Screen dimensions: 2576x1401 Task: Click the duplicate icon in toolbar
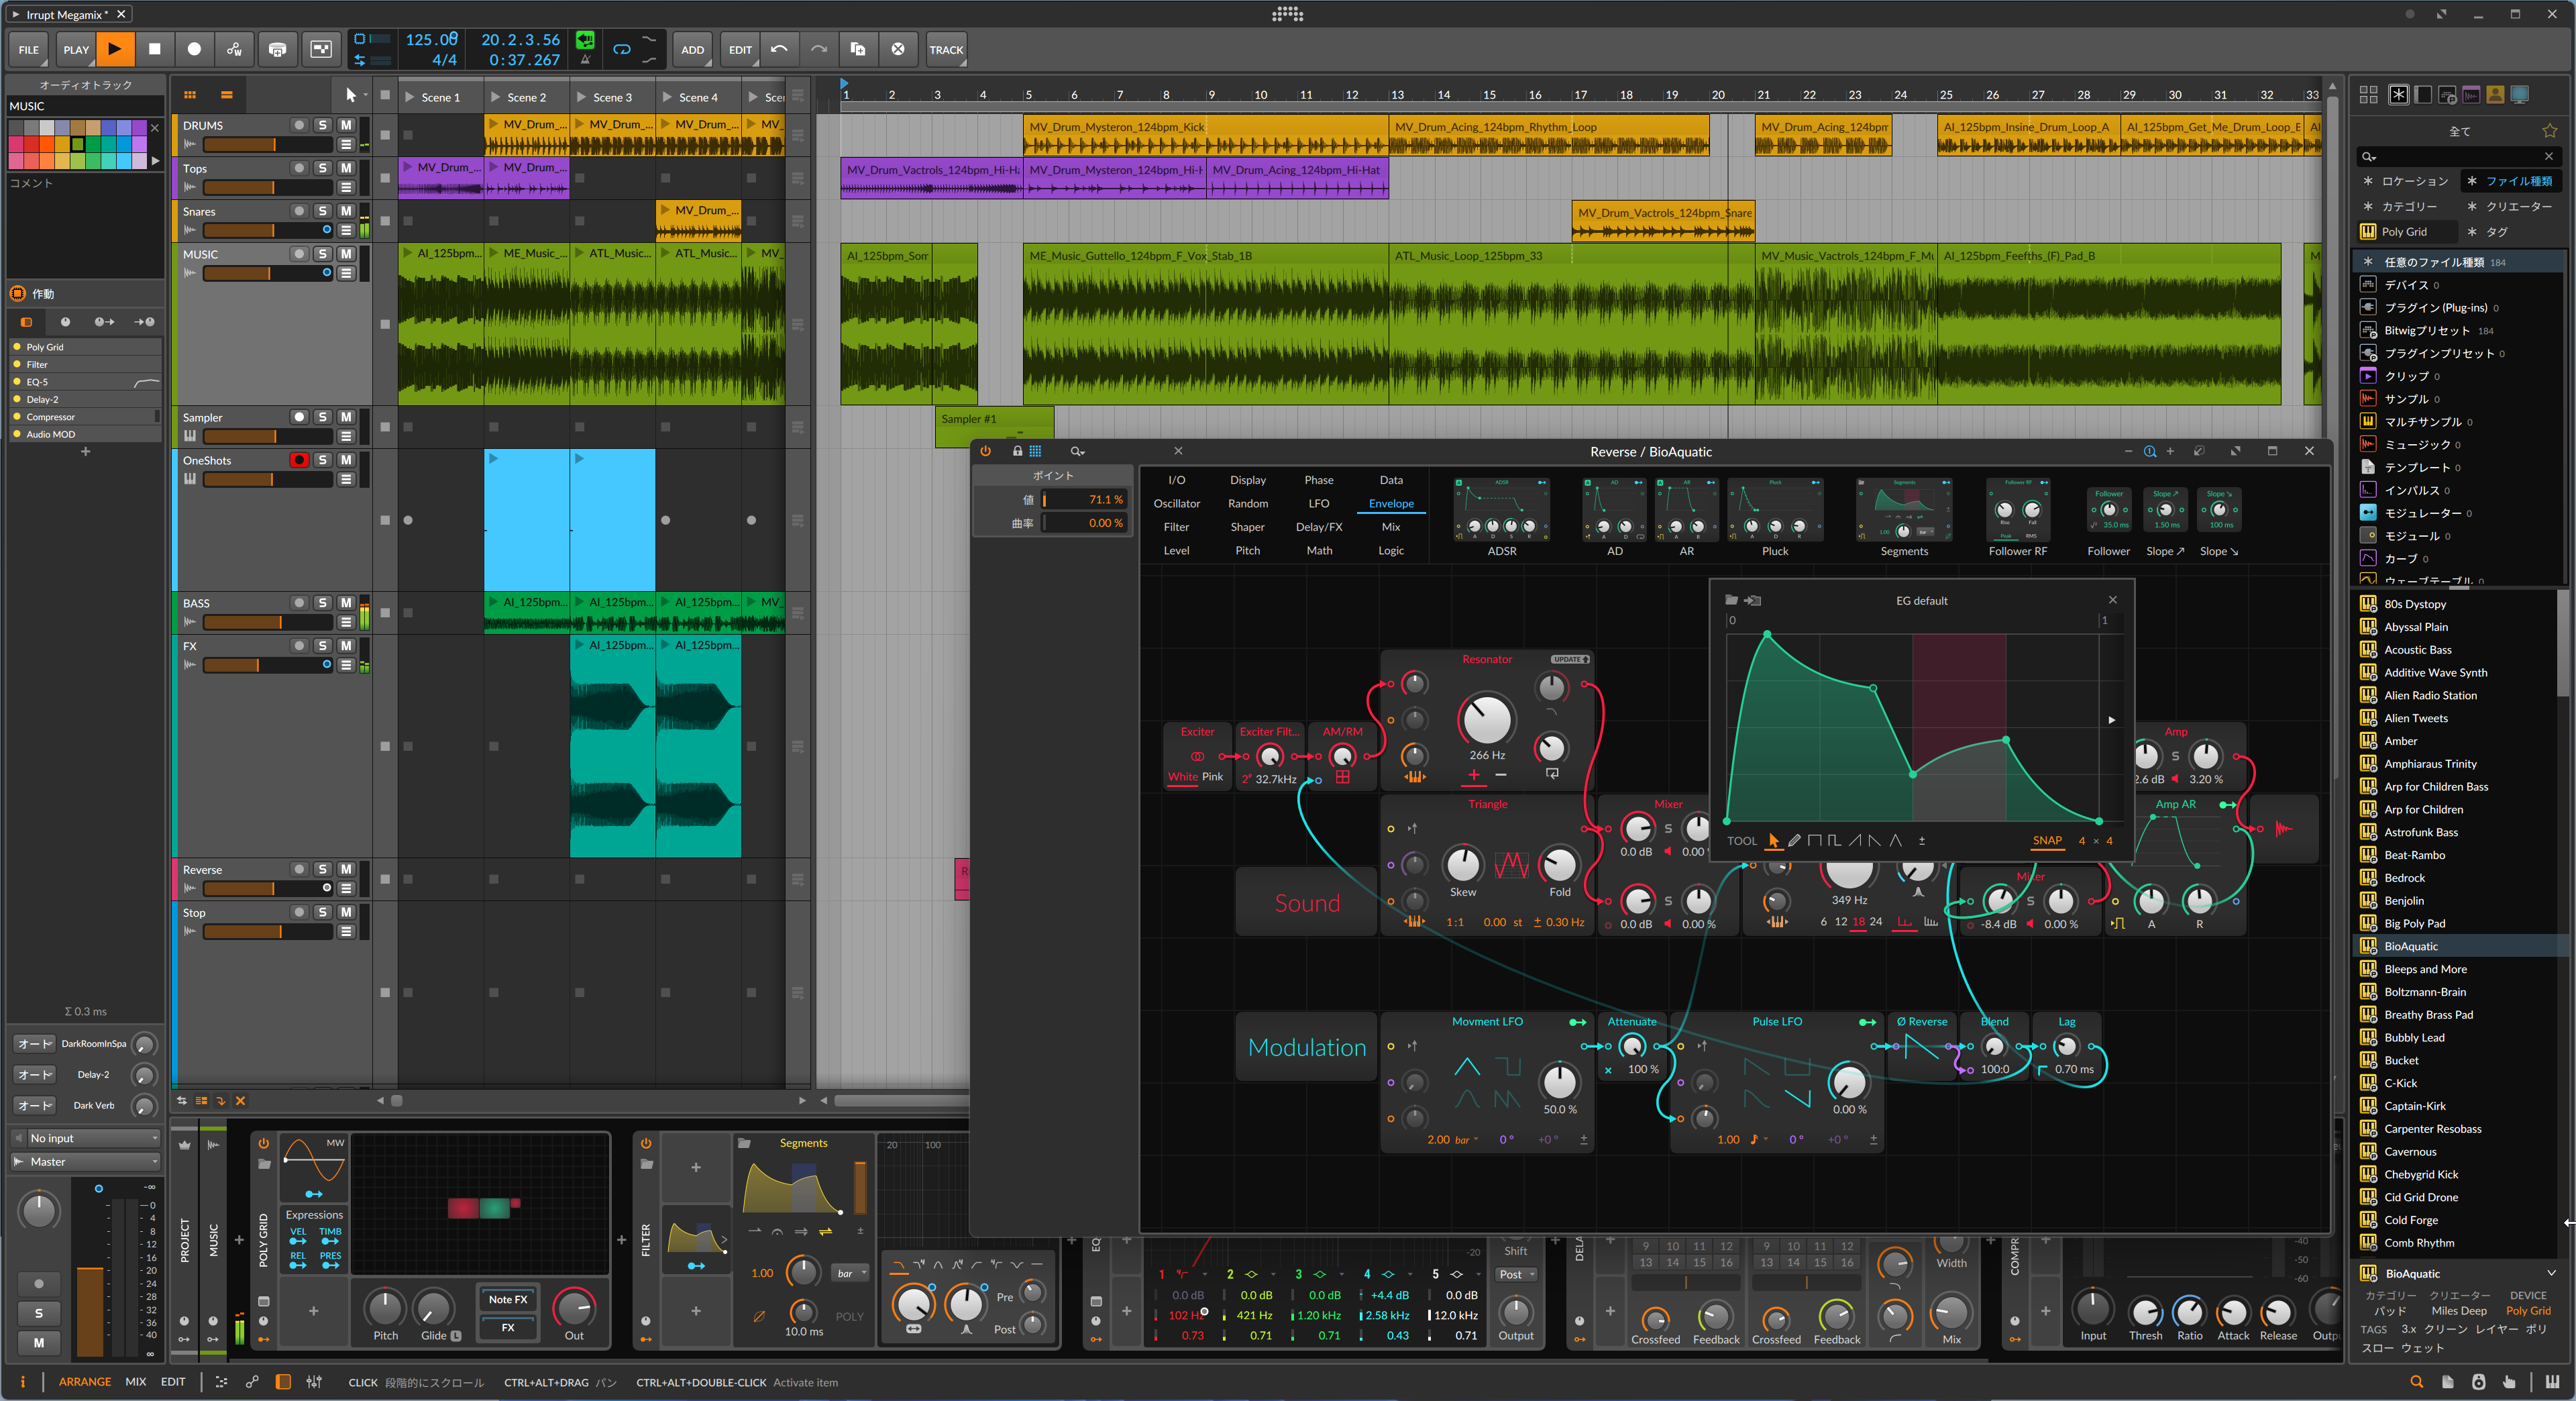[x=858, y=49]
